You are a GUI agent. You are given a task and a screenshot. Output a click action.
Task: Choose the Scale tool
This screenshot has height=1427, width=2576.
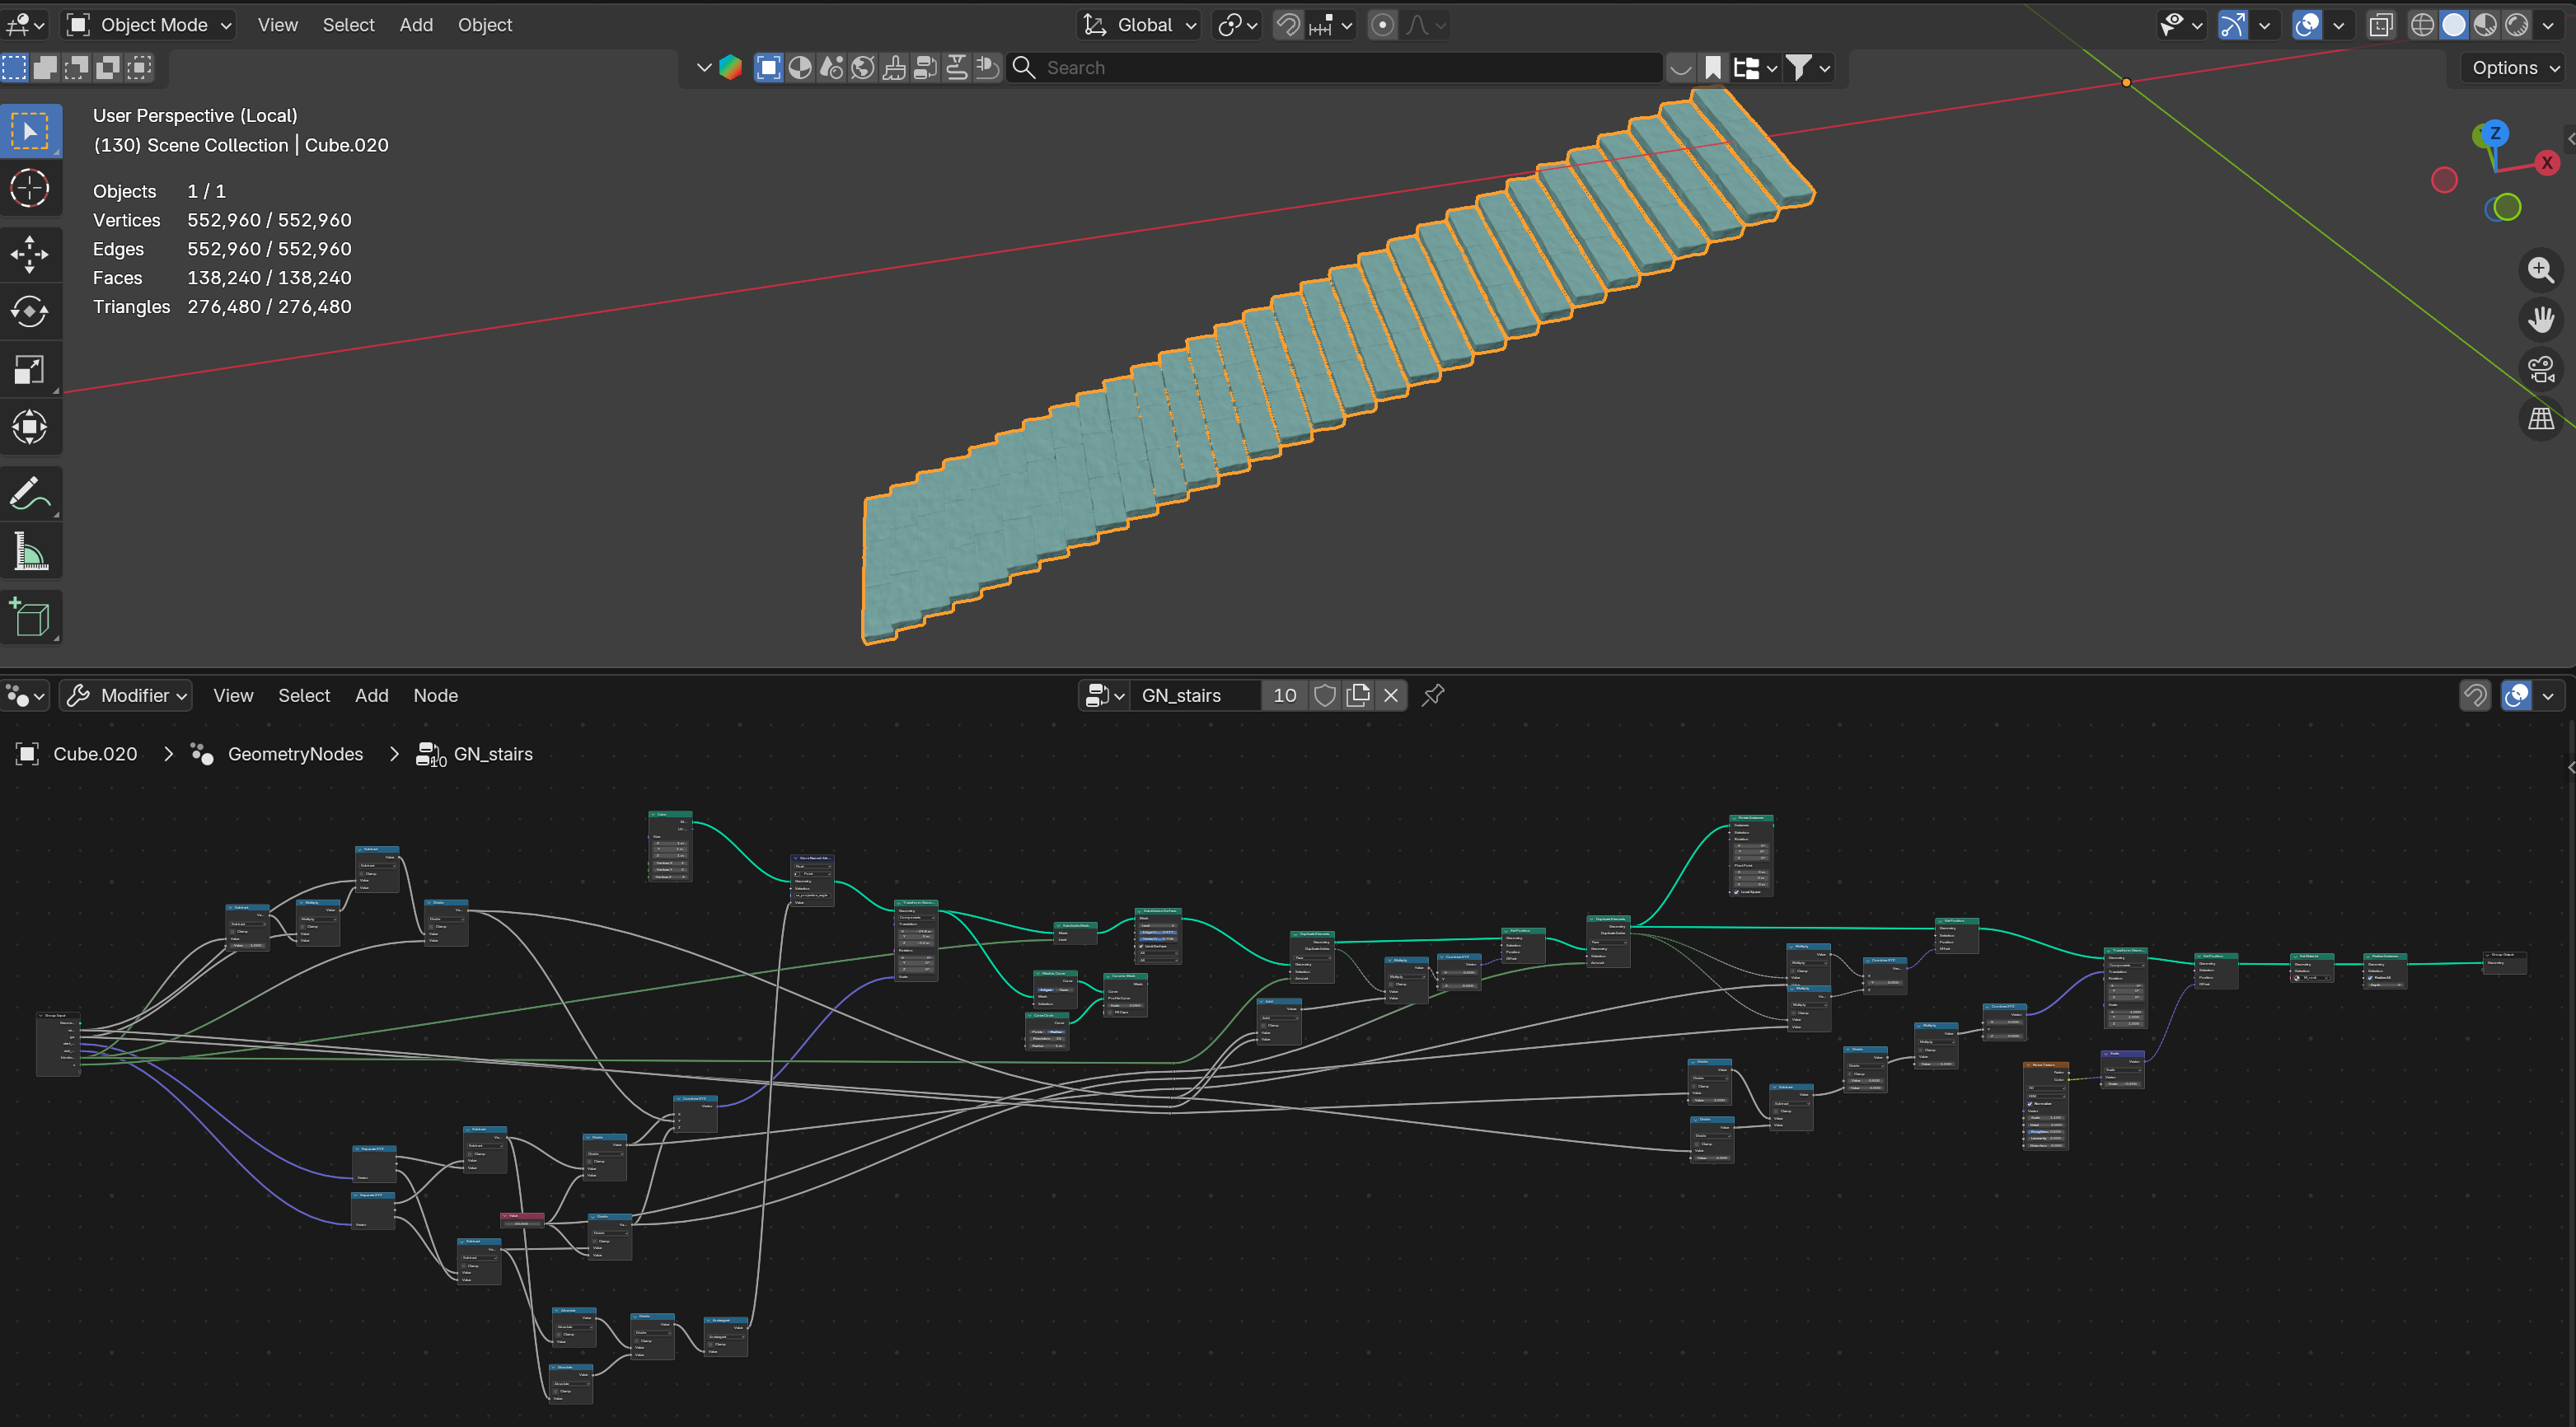(x=30, y=370)
